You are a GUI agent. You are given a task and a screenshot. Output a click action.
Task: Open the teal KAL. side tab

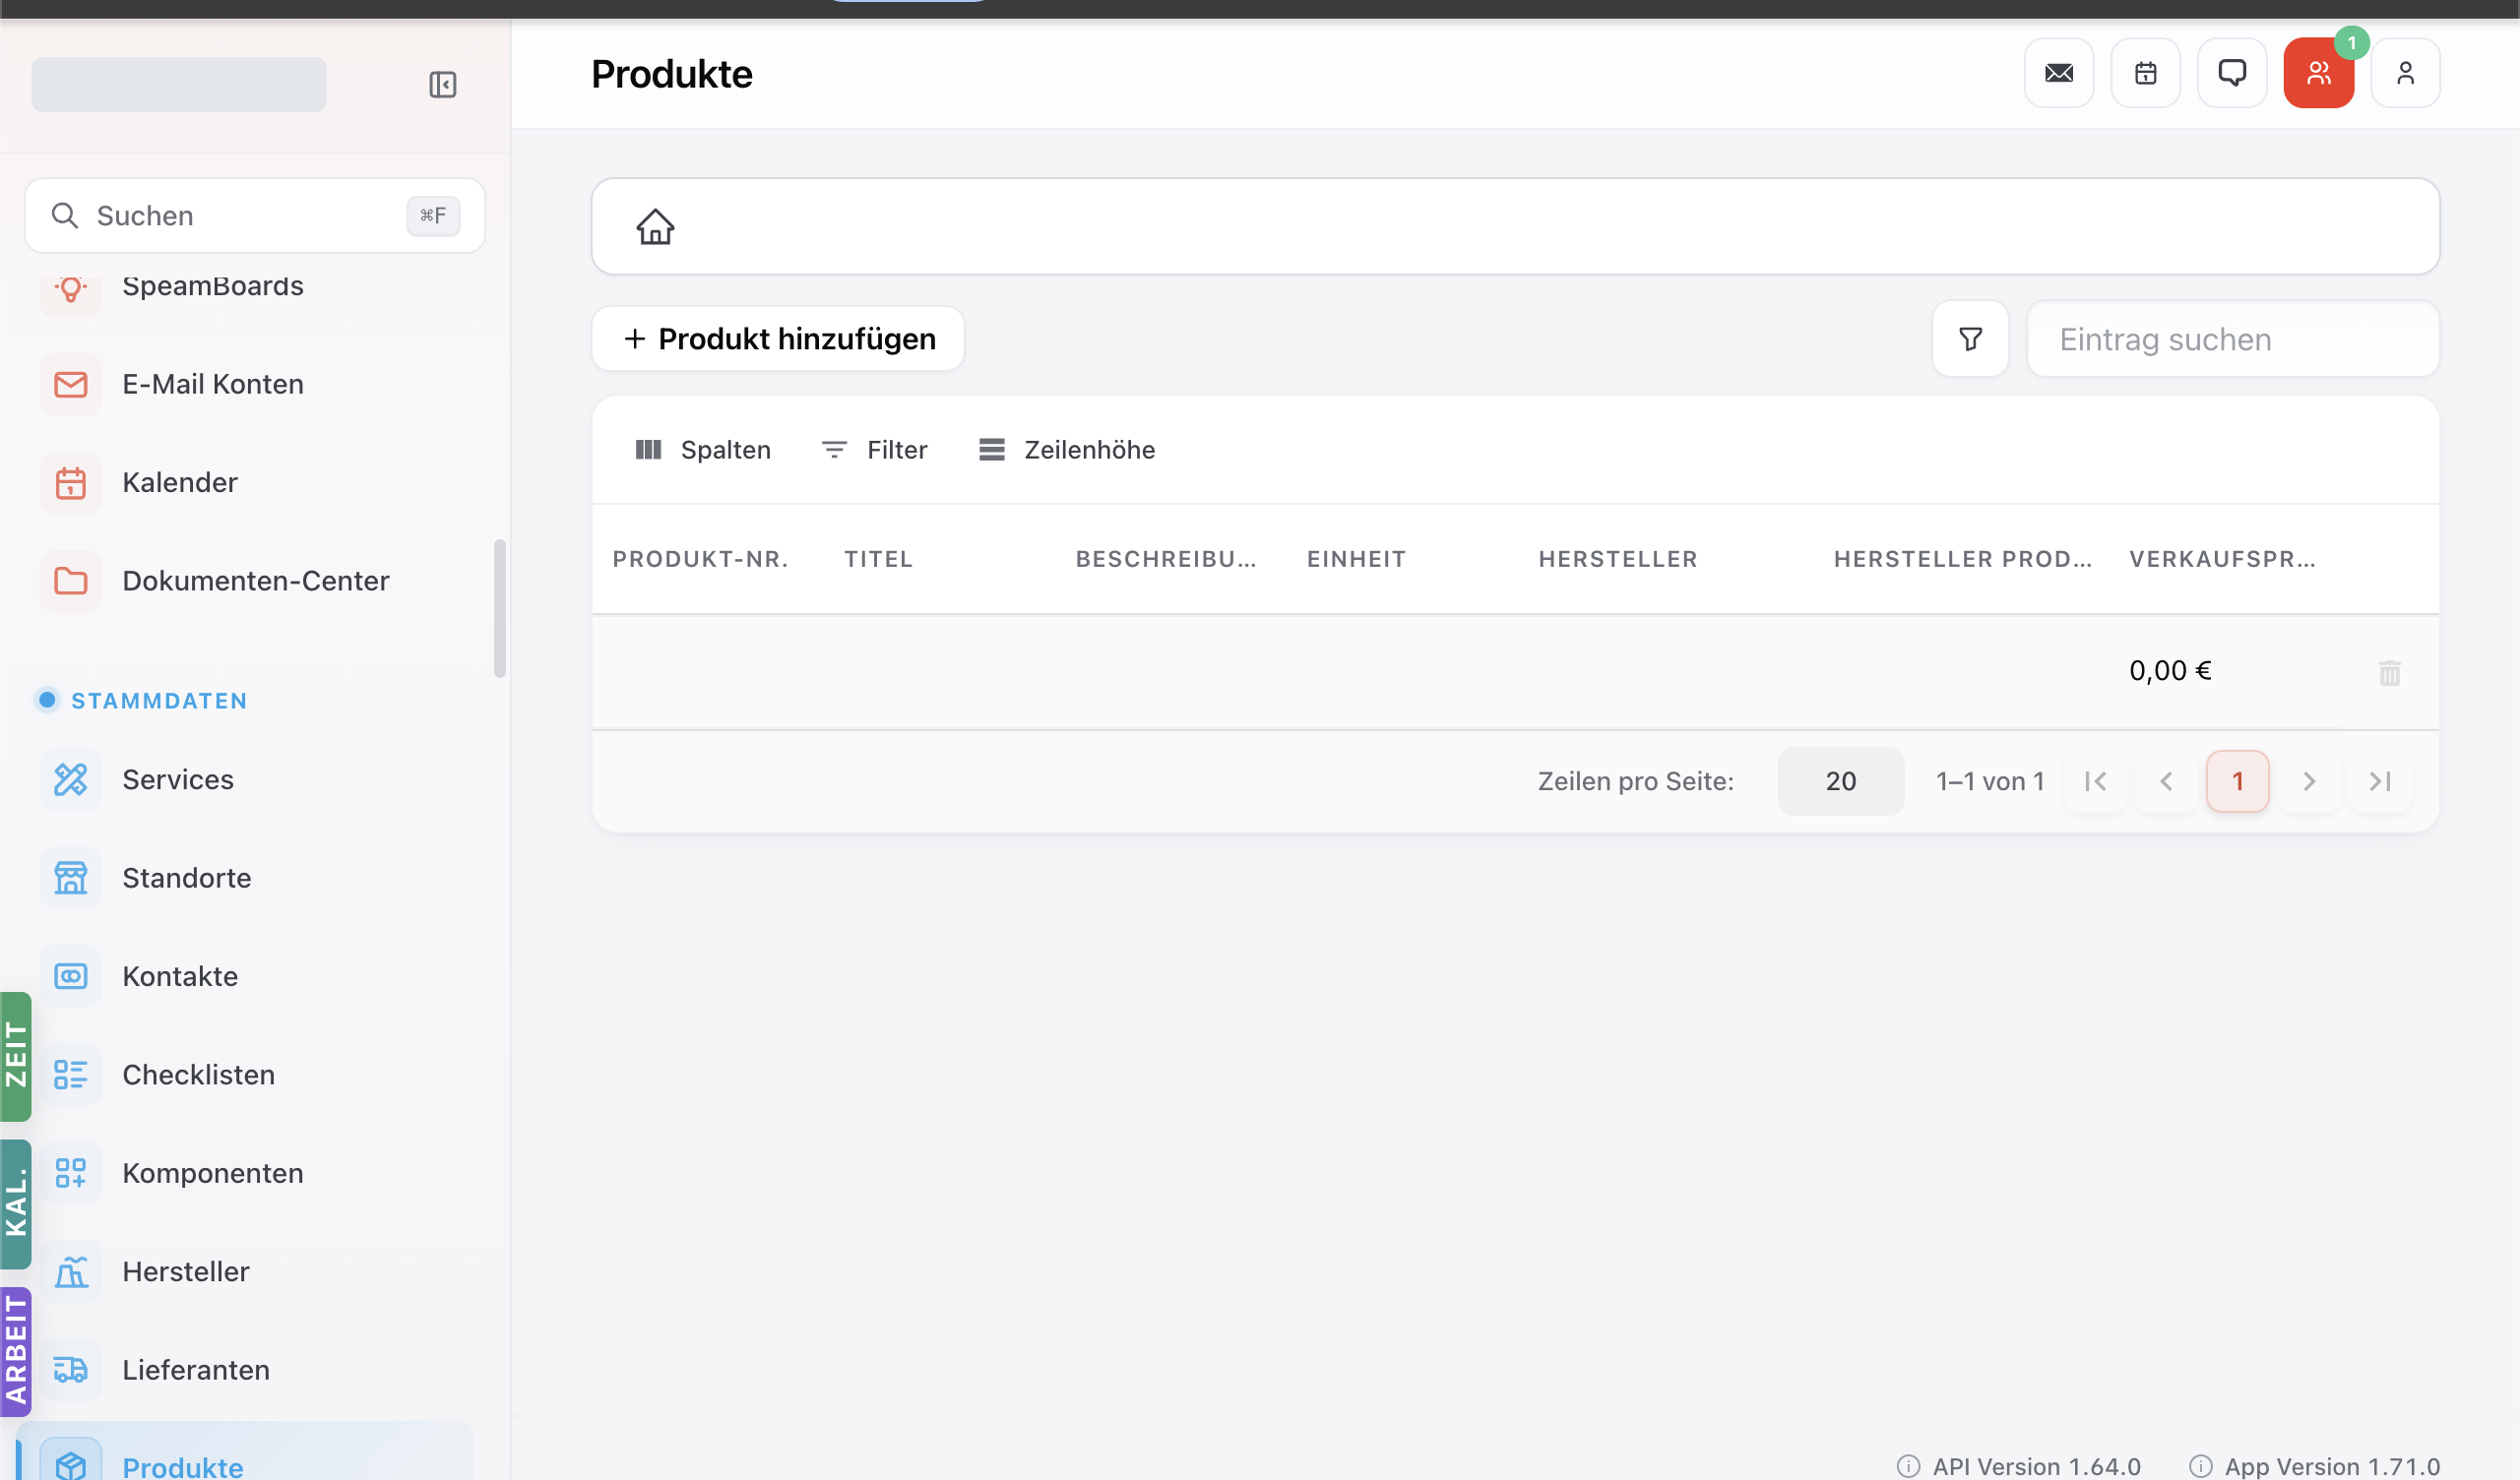(16, 1204)
